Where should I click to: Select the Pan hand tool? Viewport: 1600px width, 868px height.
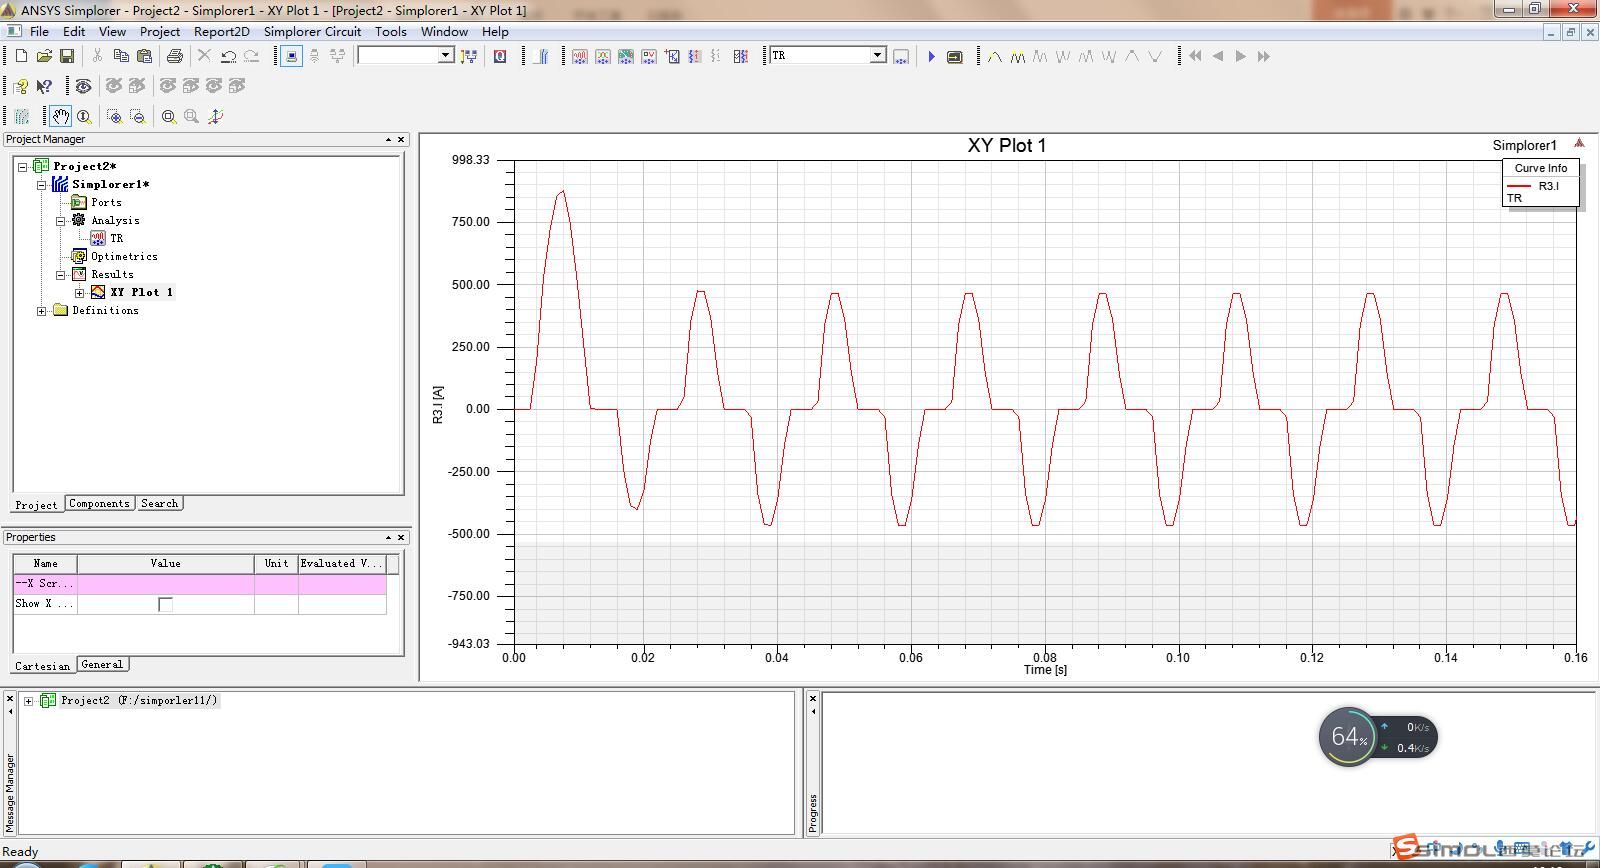click(x=60, y=116)
